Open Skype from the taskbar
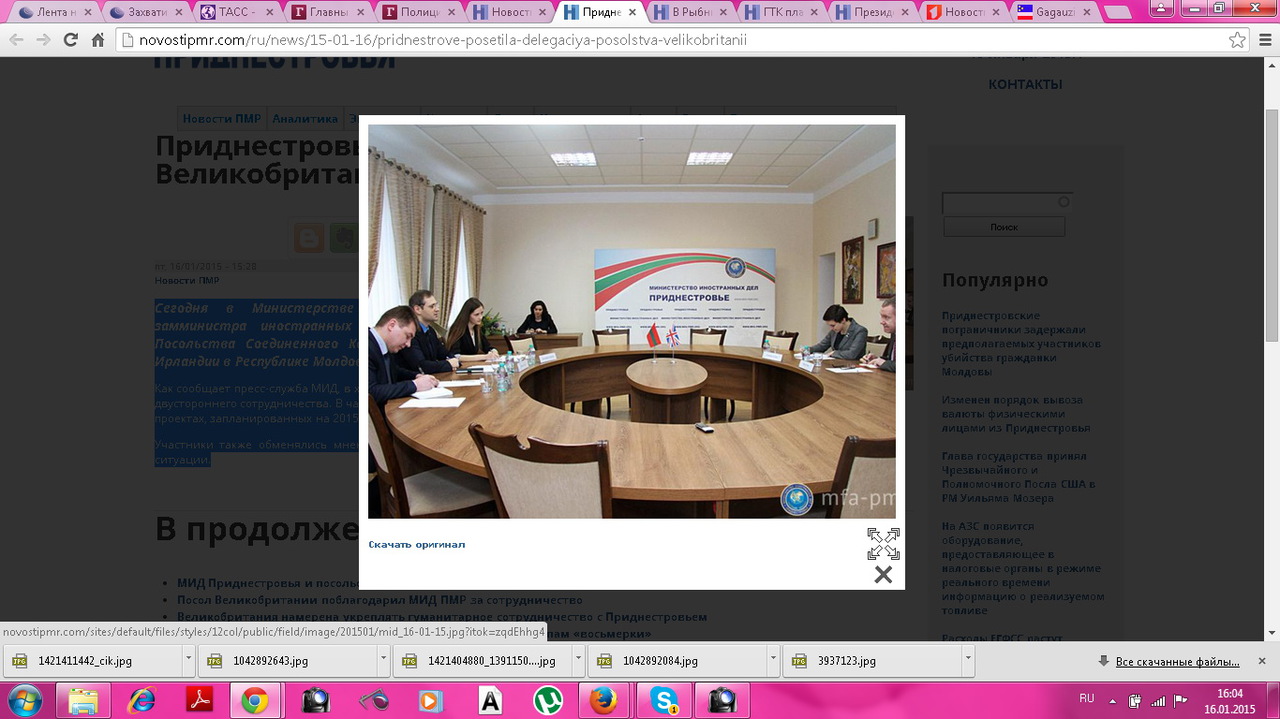The image size is (1280, 719). point(664,700)
